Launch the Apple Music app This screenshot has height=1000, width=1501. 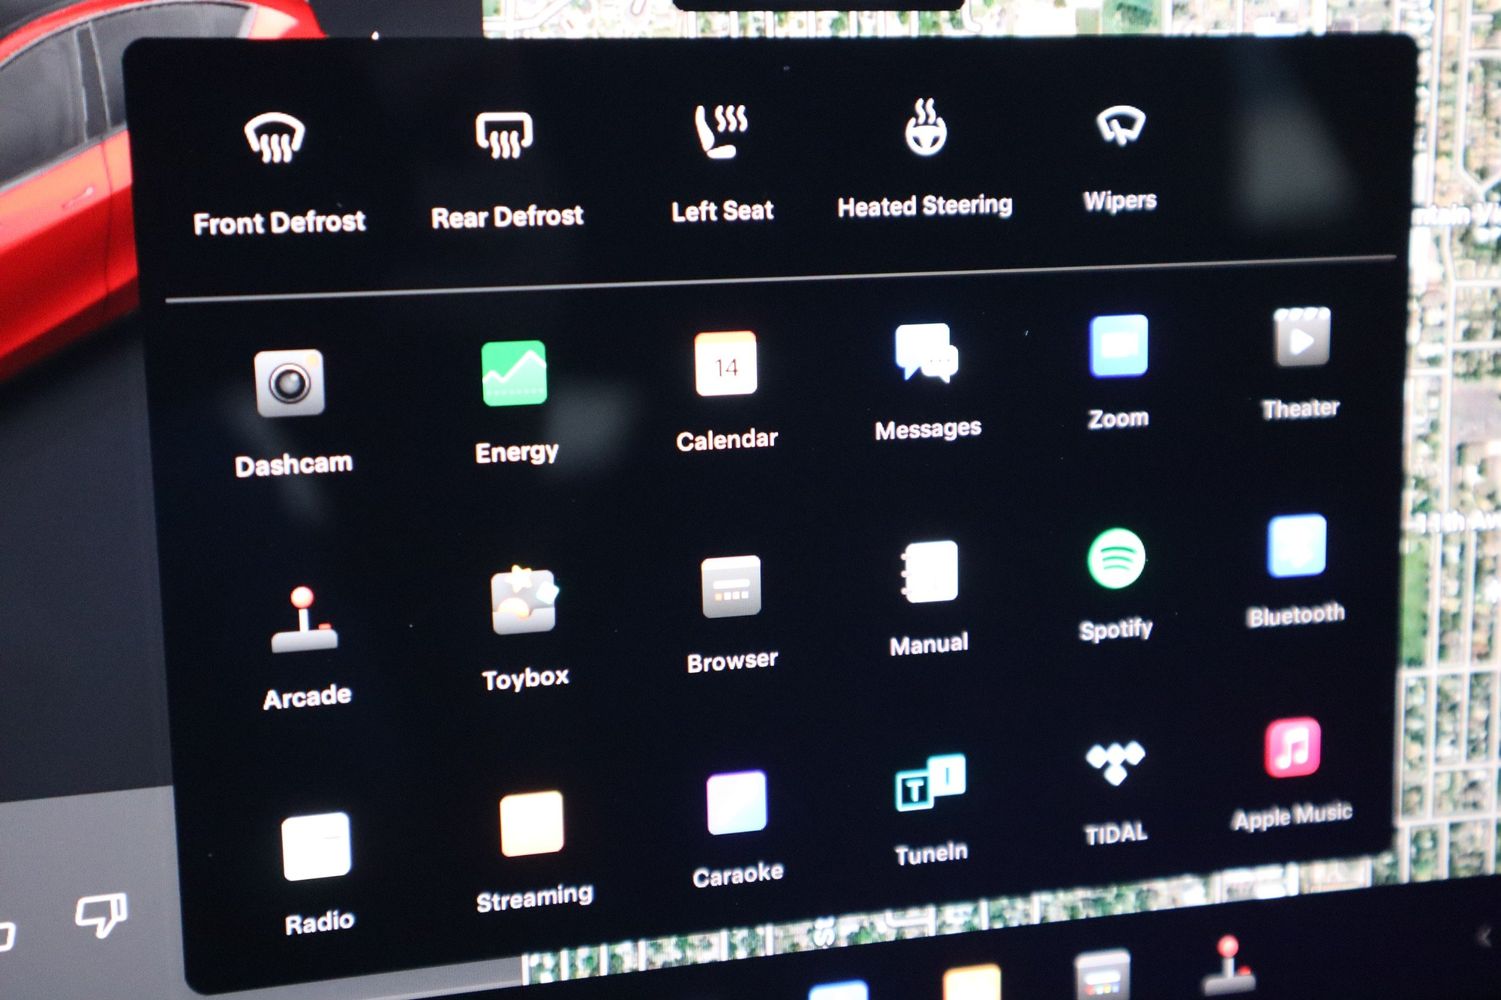coord(1293,747)
